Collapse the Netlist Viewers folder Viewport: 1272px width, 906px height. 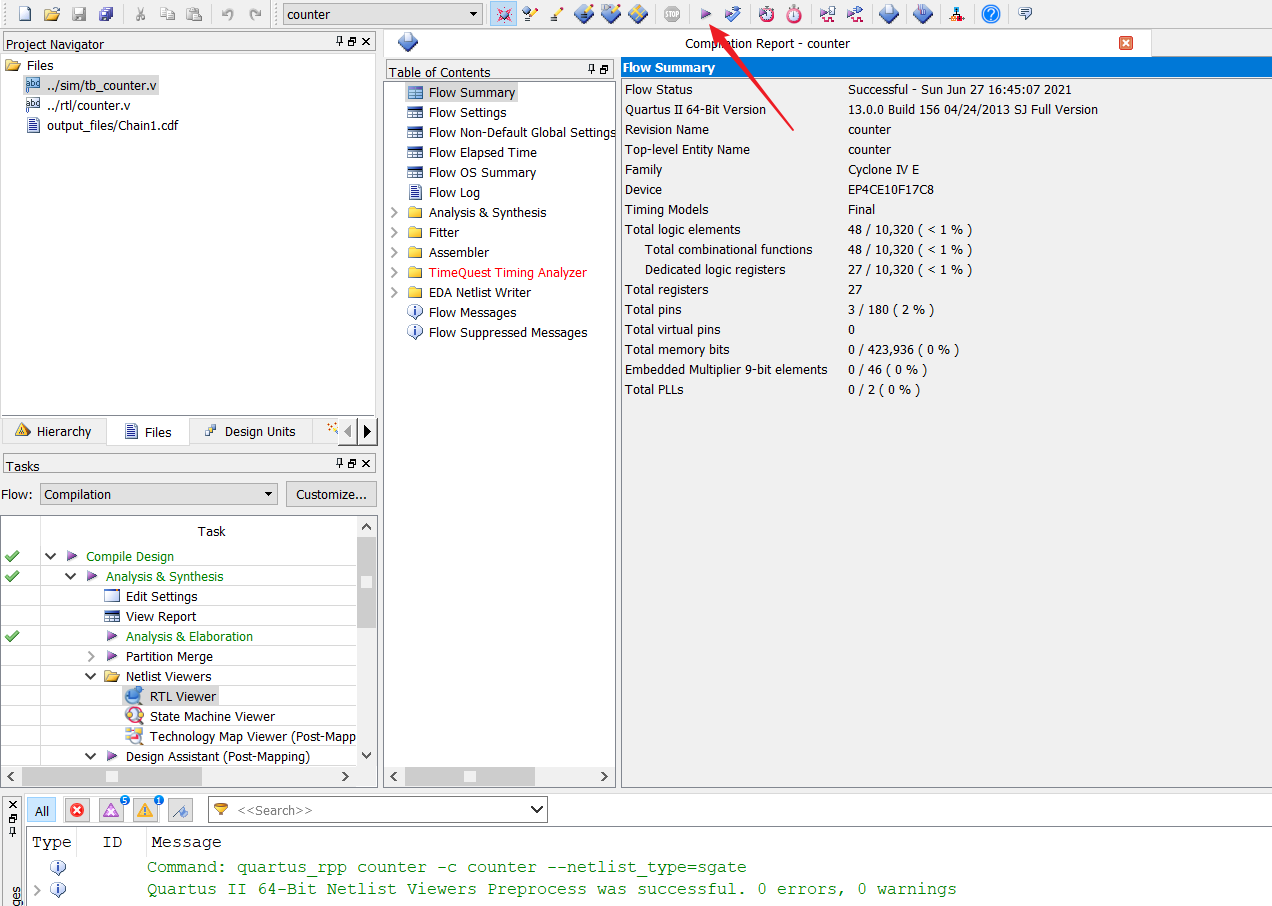point(91,676)
